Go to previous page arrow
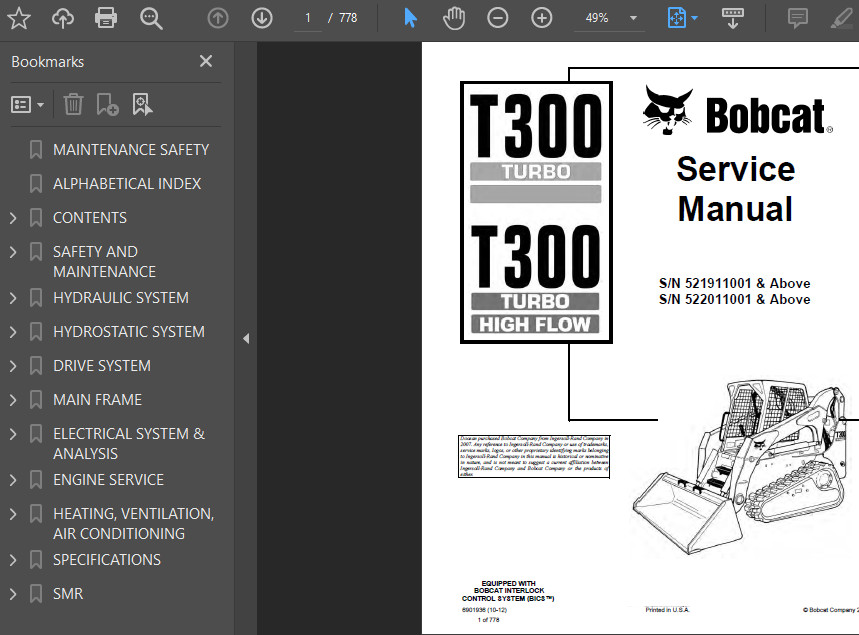The image size is (859, 635). 218,18
